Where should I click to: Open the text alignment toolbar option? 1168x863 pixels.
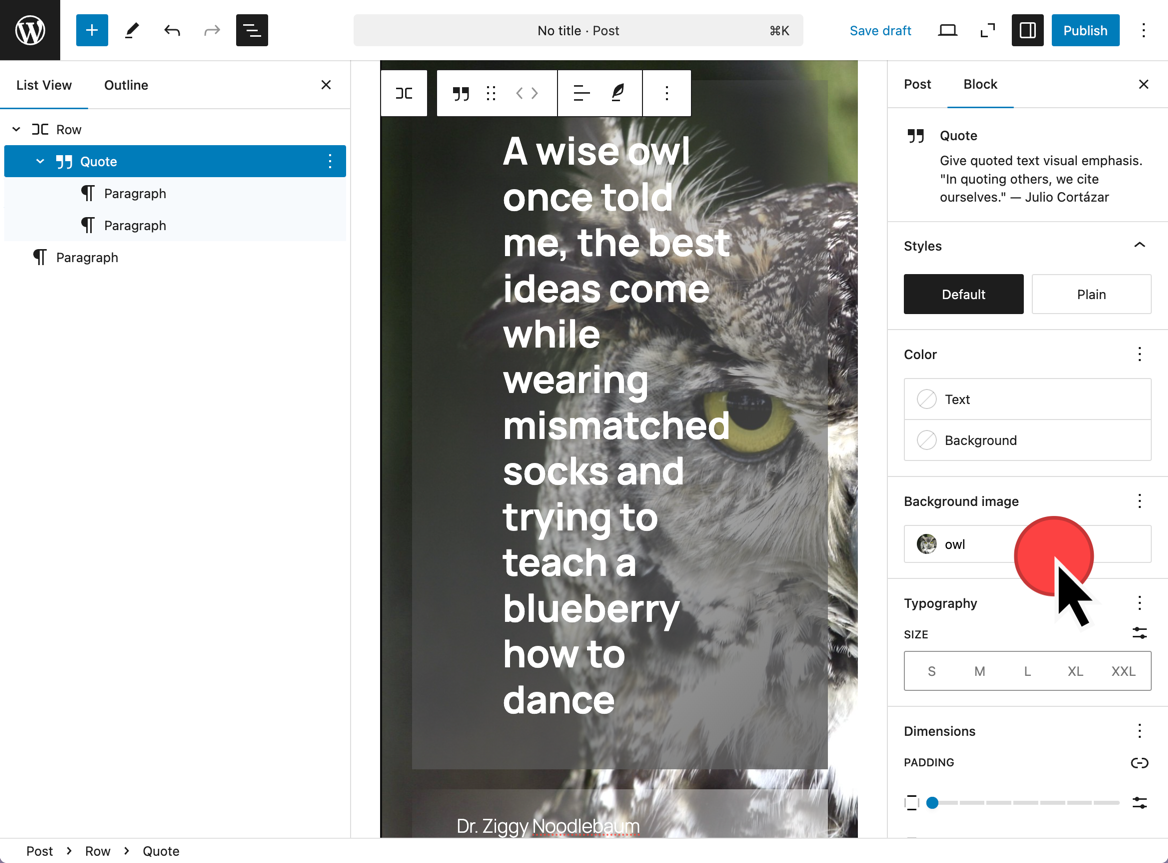click(580, 93)
